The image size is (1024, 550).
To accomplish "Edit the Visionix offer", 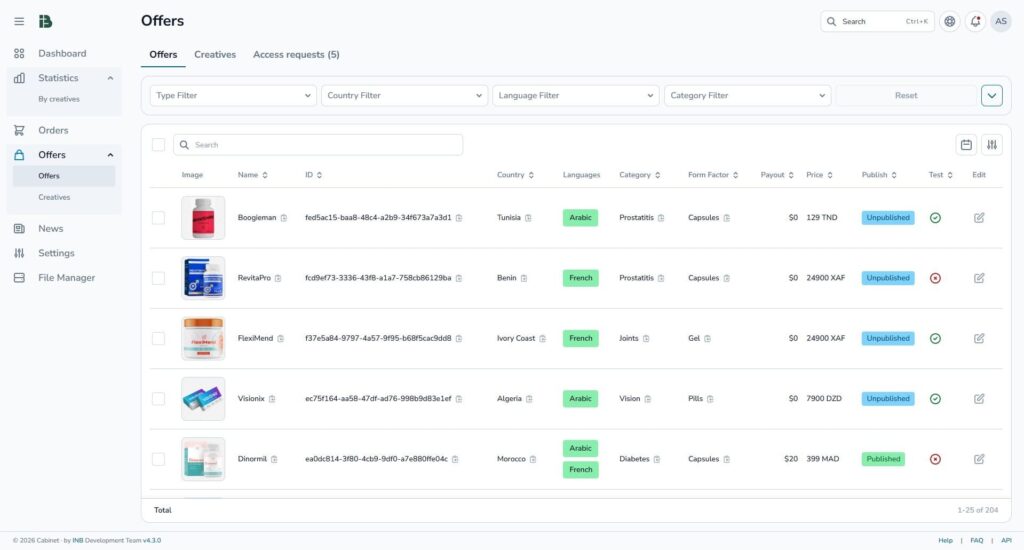I will (x=979, y=399).
